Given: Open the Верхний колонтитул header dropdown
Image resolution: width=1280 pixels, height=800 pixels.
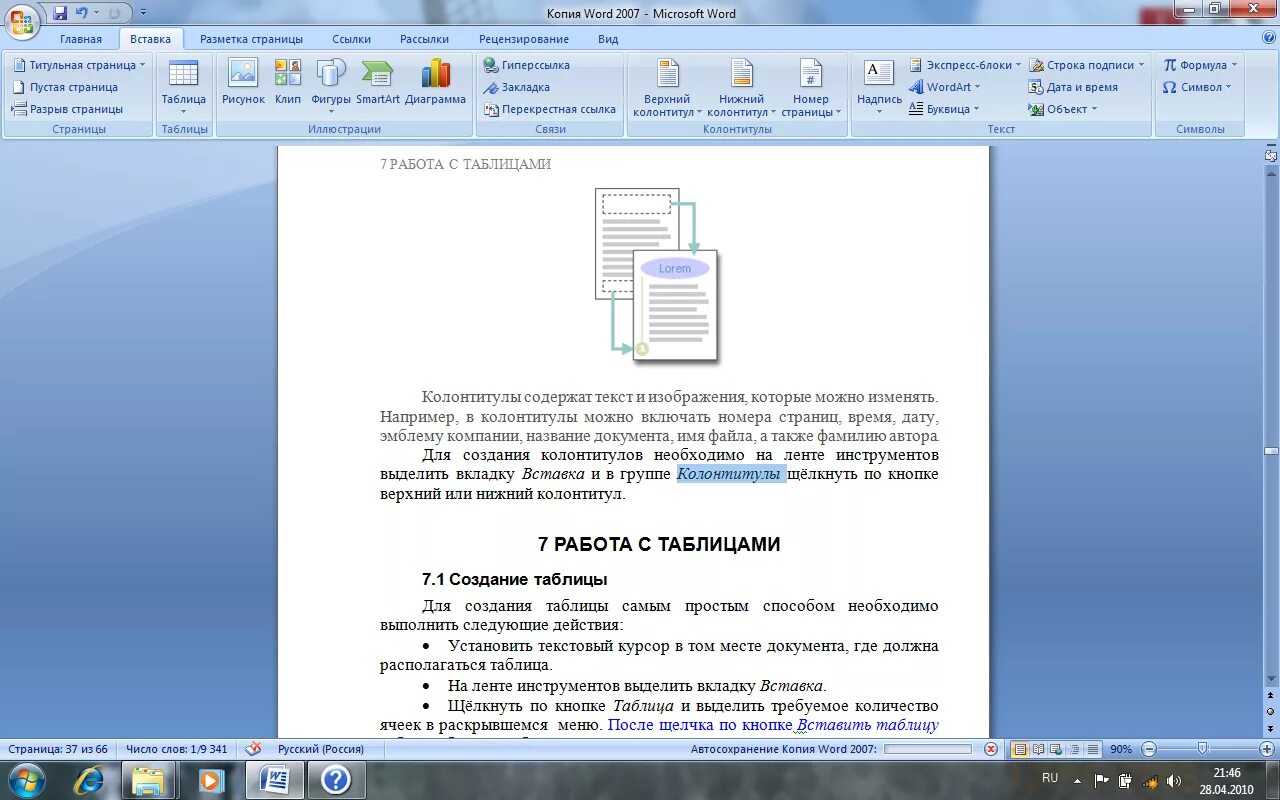Looking at the screenshot, I should [667, 89].
